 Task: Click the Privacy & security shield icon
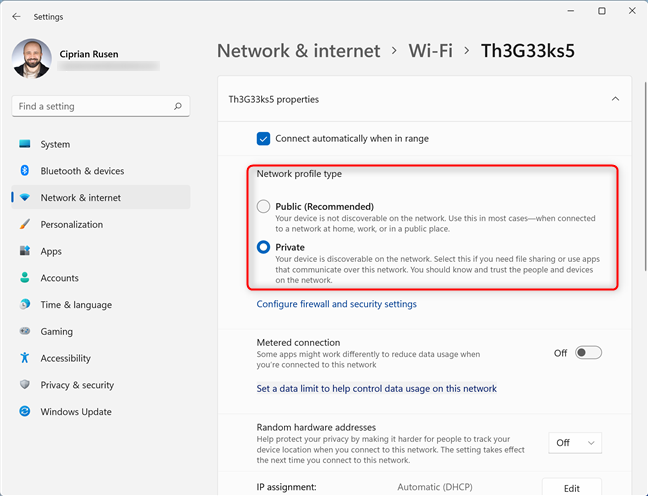coord(25,384)
